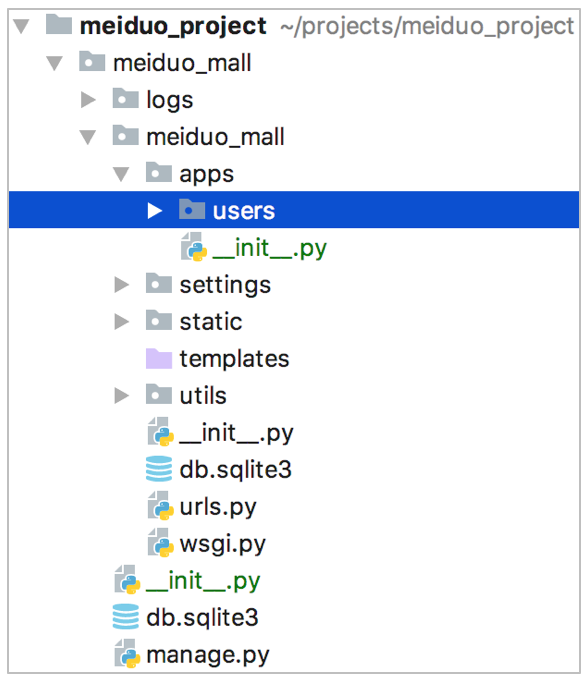The height and width of the screenshot is (680, 588).
Task: Select wsgi.py in the tree
Action: (222, 544)
